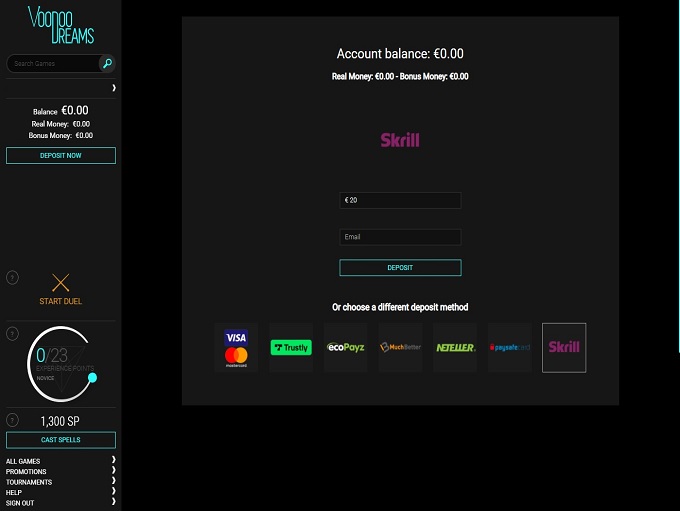Choose Neteller payment option
The height and width of the screenshot is (511, 680).
(455, 347)
